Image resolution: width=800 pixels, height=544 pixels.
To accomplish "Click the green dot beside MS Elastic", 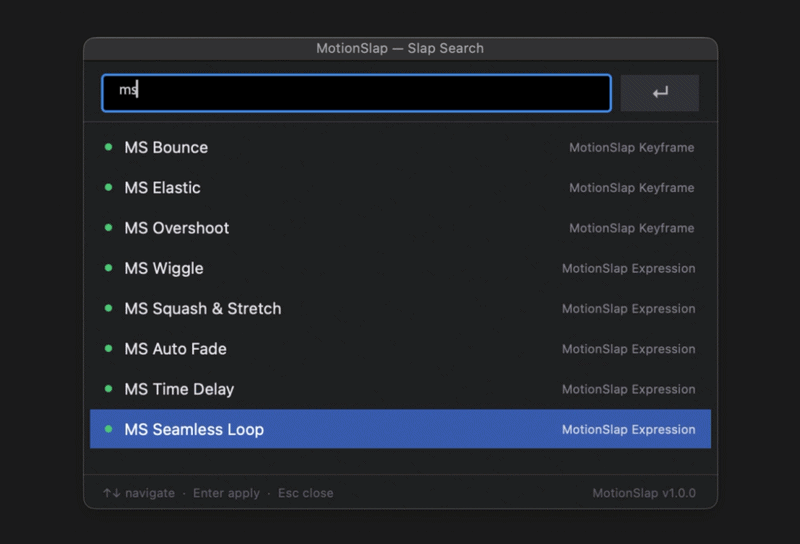I will [108, 187].
